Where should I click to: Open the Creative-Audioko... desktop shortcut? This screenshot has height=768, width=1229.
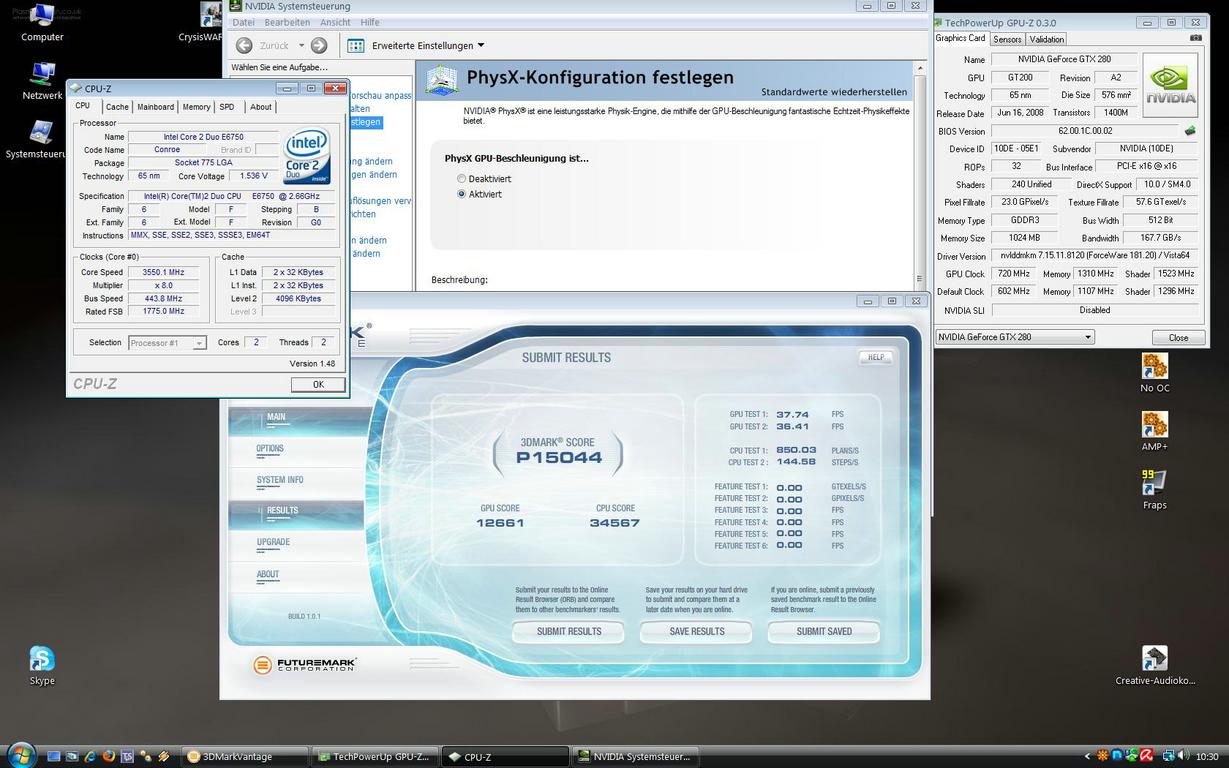[x=1155, y=666]
